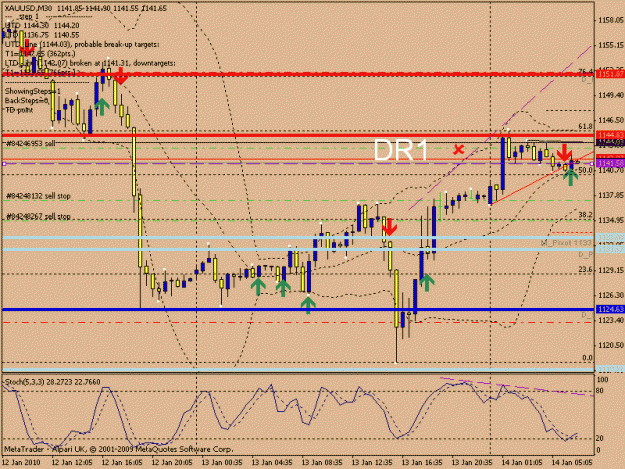Click the '12 Jan 16:05' time label
This screenshot has height=469, width=625.
[122, 462]
